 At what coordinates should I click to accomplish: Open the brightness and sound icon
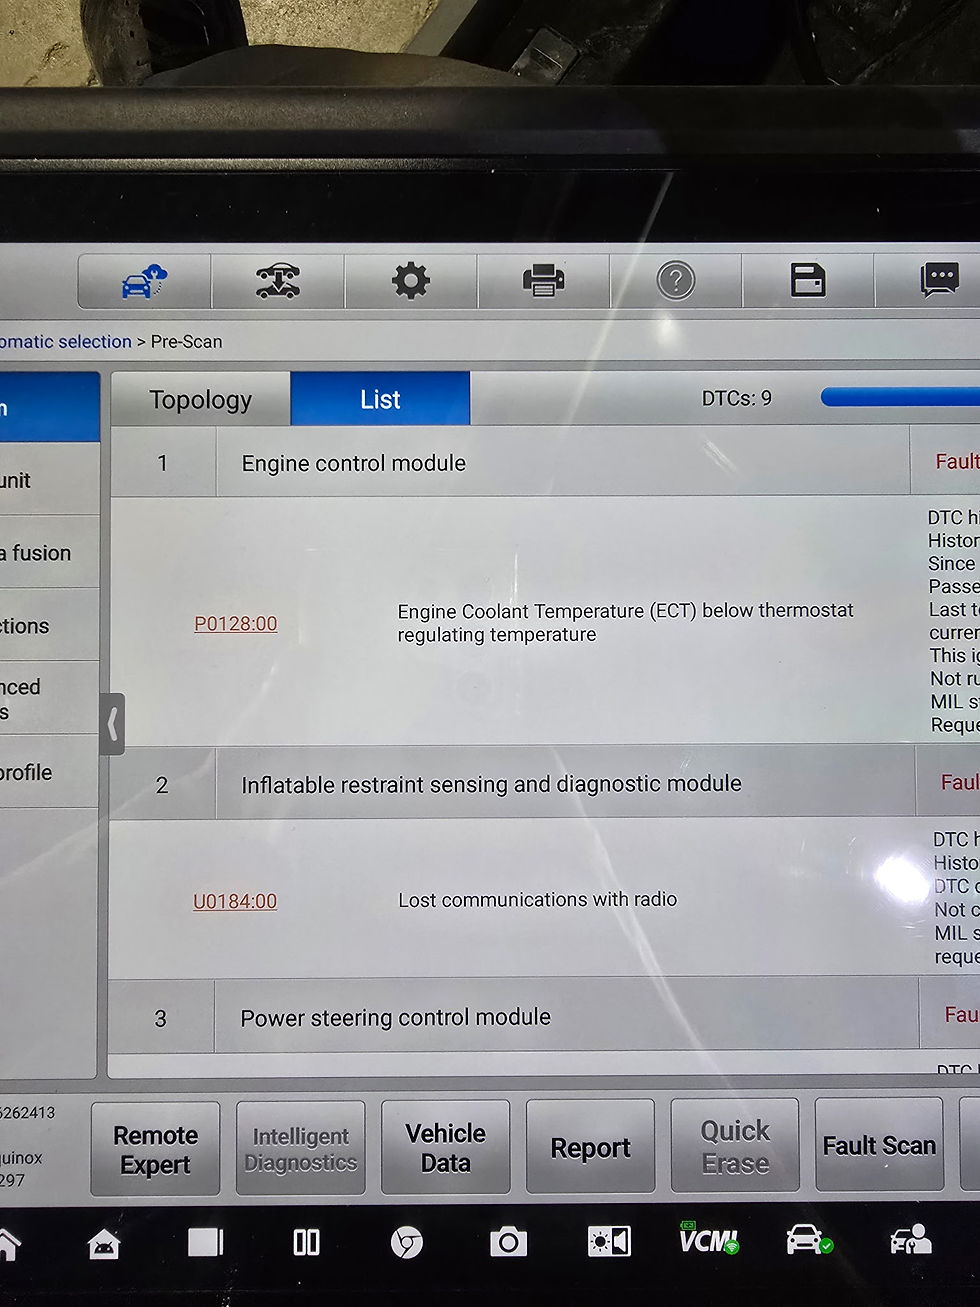pyautogui.click(x=609, y=1242)
